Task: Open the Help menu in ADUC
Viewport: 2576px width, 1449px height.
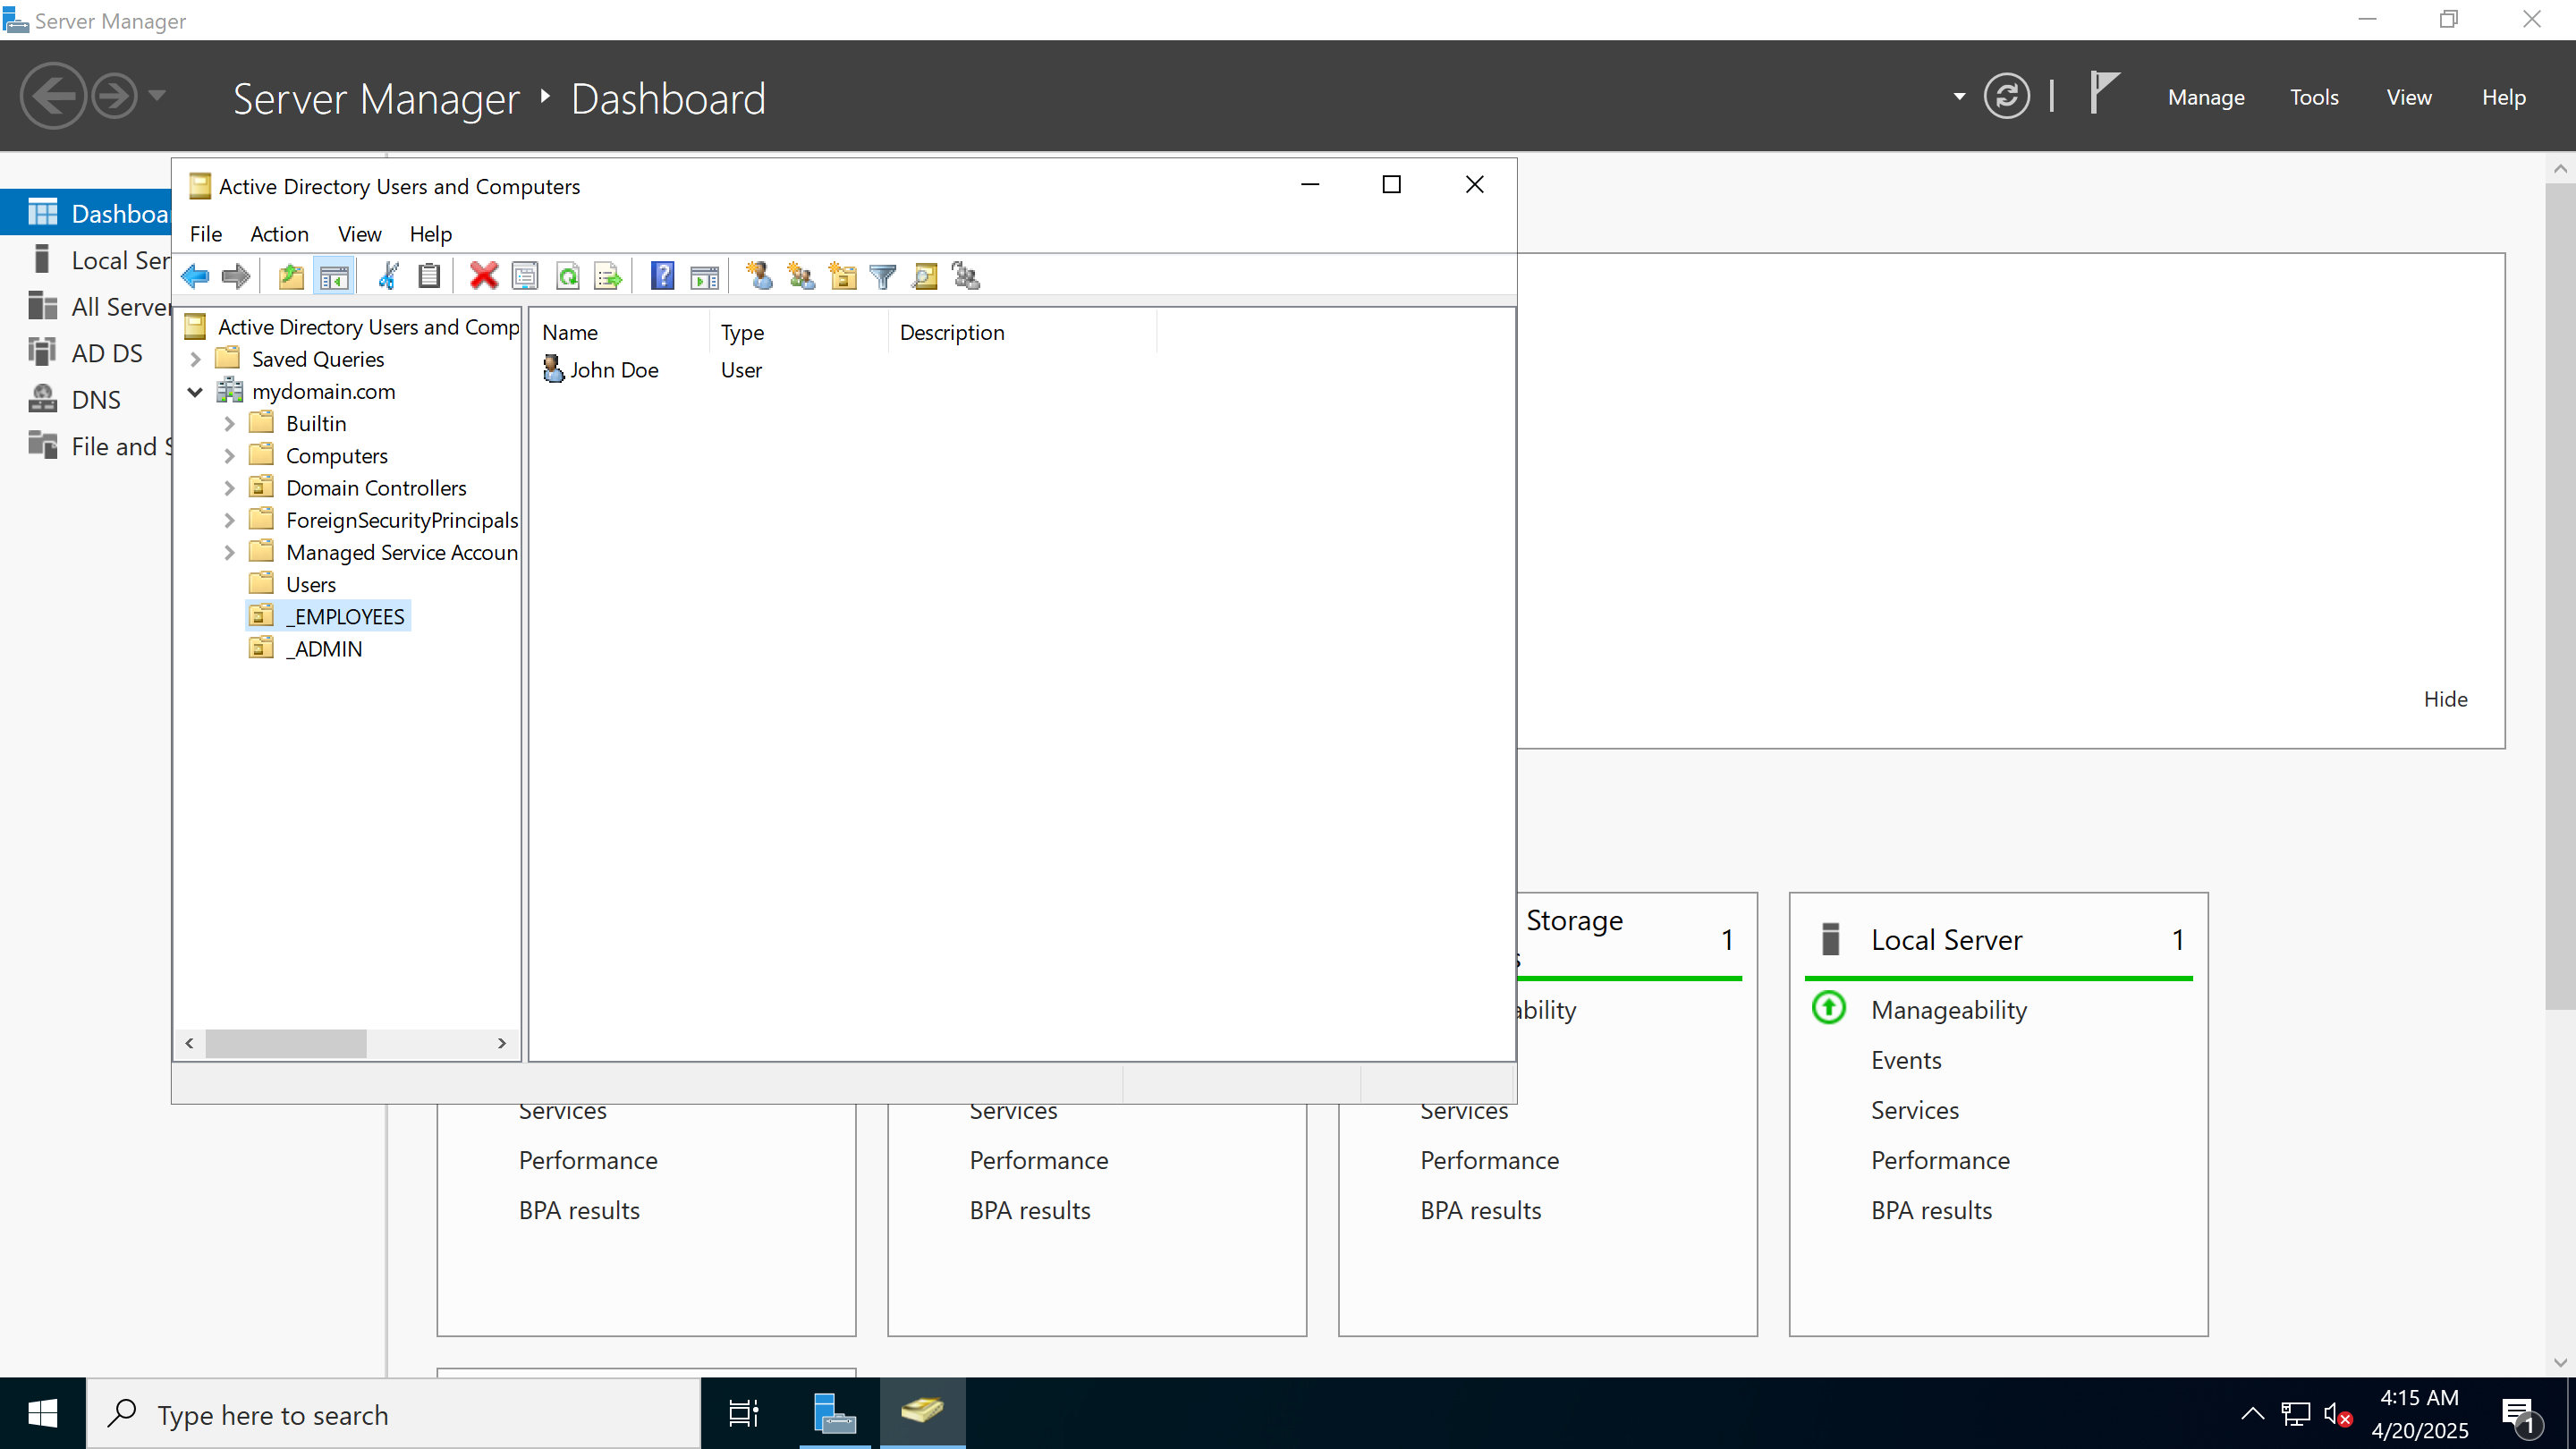Action: point(430,233)
